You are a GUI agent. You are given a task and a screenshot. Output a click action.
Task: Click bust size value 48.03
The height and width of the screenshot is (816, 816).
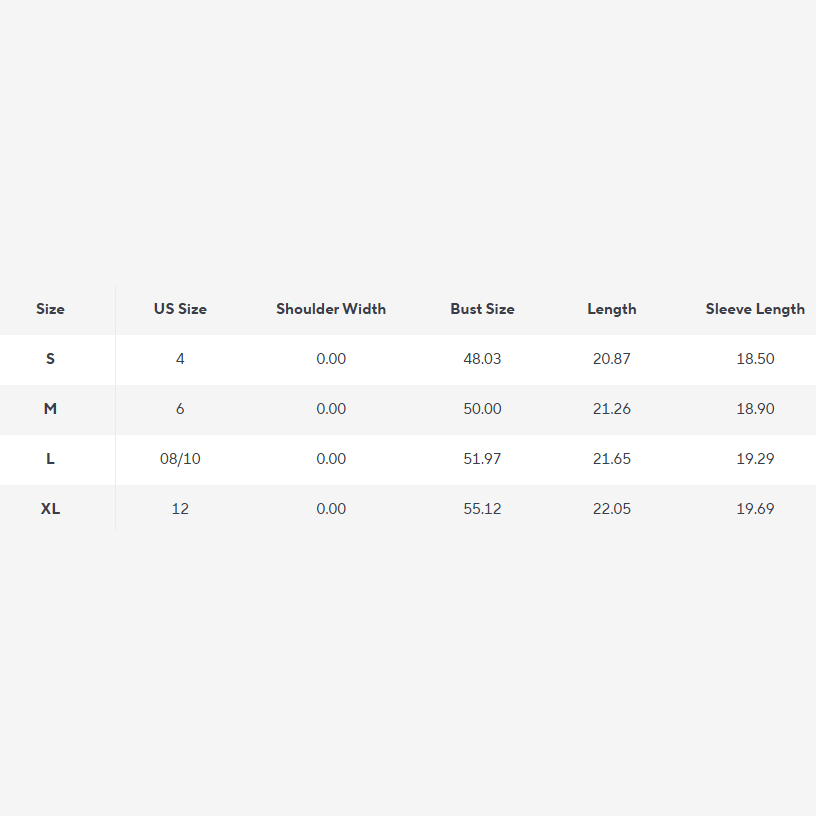coord(482,359)
